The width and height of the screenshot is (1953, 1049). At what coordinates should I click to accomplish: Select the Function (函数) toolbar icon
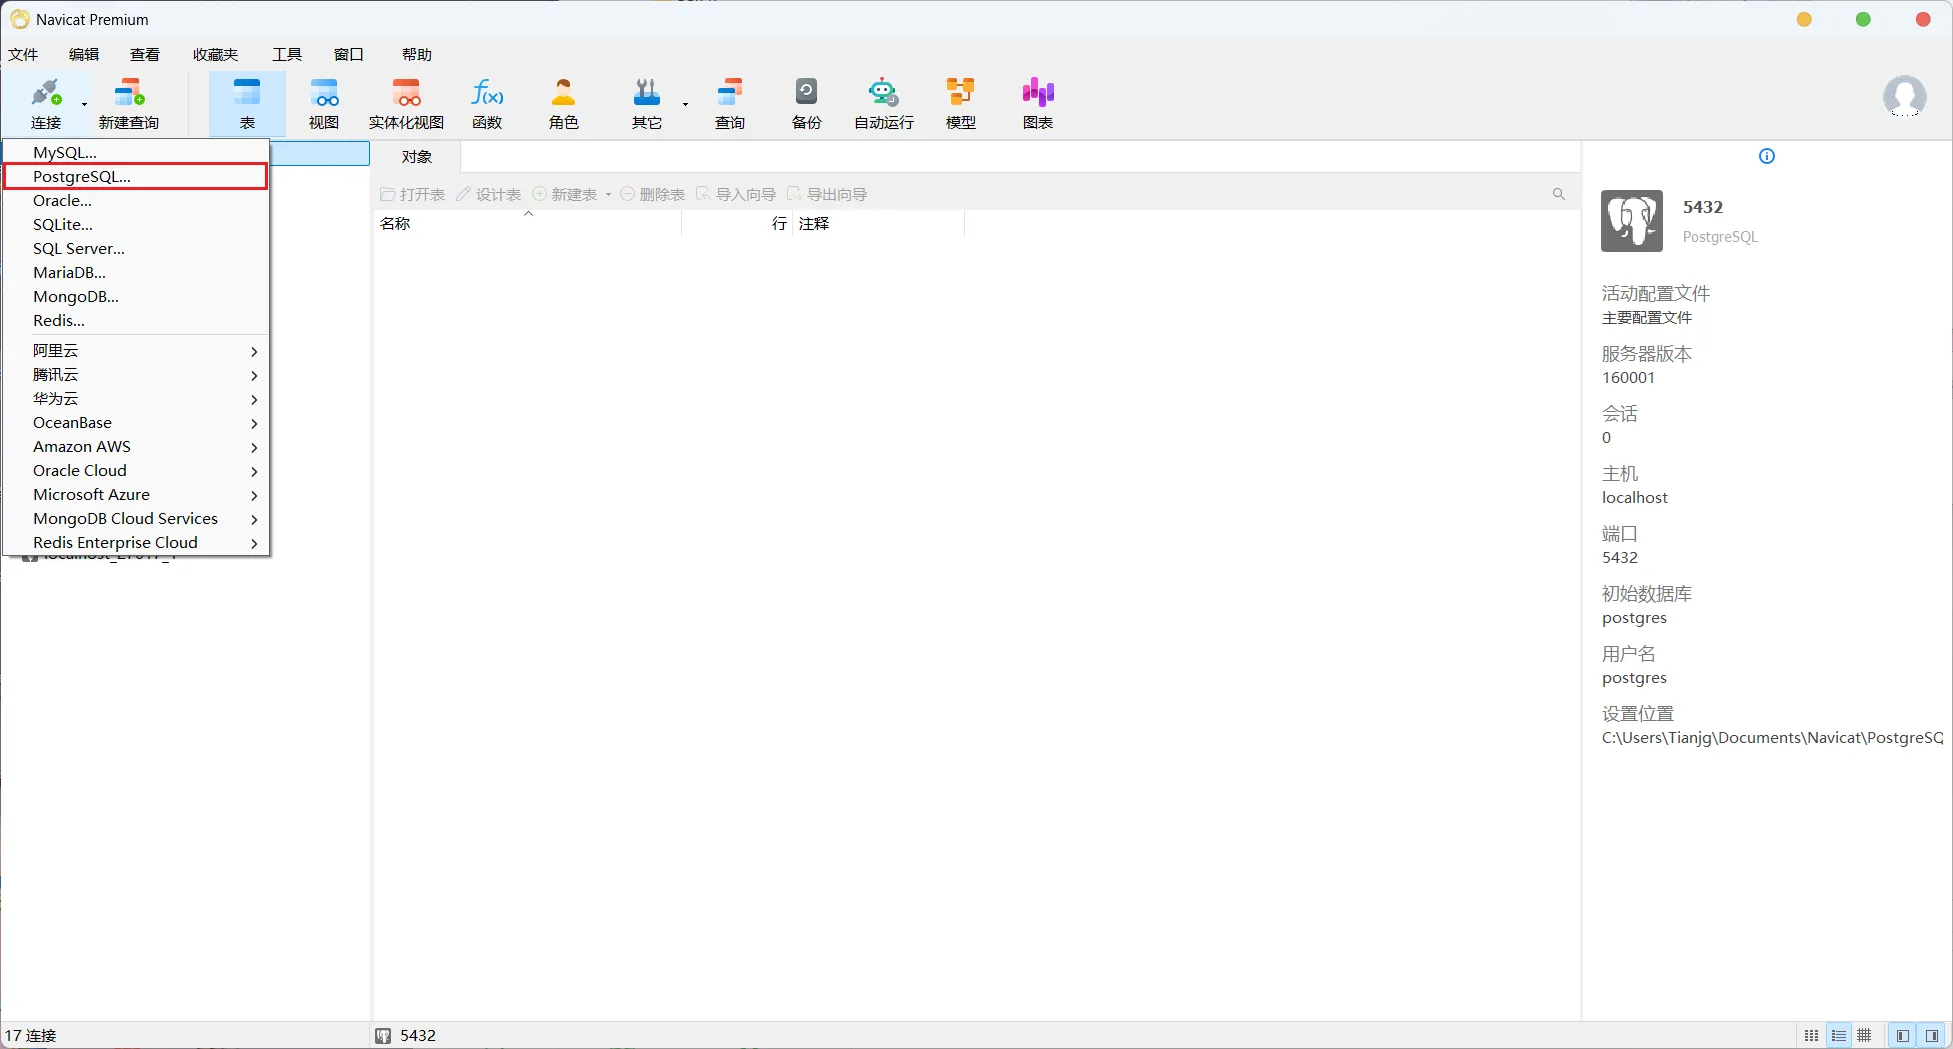487,104
